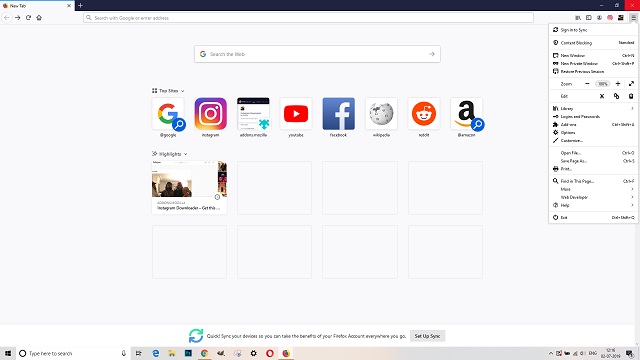Collapse the Top Sites section chevron

tap(182, 91)
